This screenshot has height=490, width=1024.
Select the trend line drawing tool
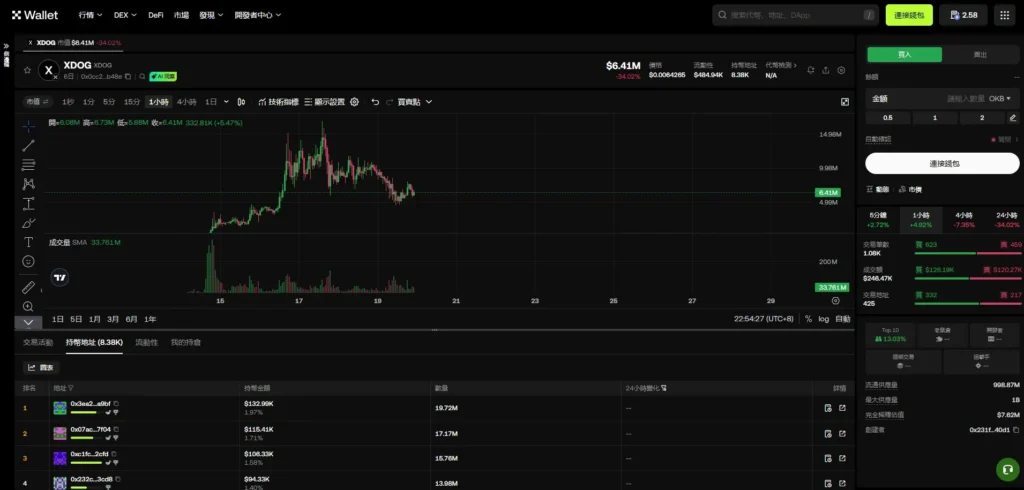tap(28, 146)
